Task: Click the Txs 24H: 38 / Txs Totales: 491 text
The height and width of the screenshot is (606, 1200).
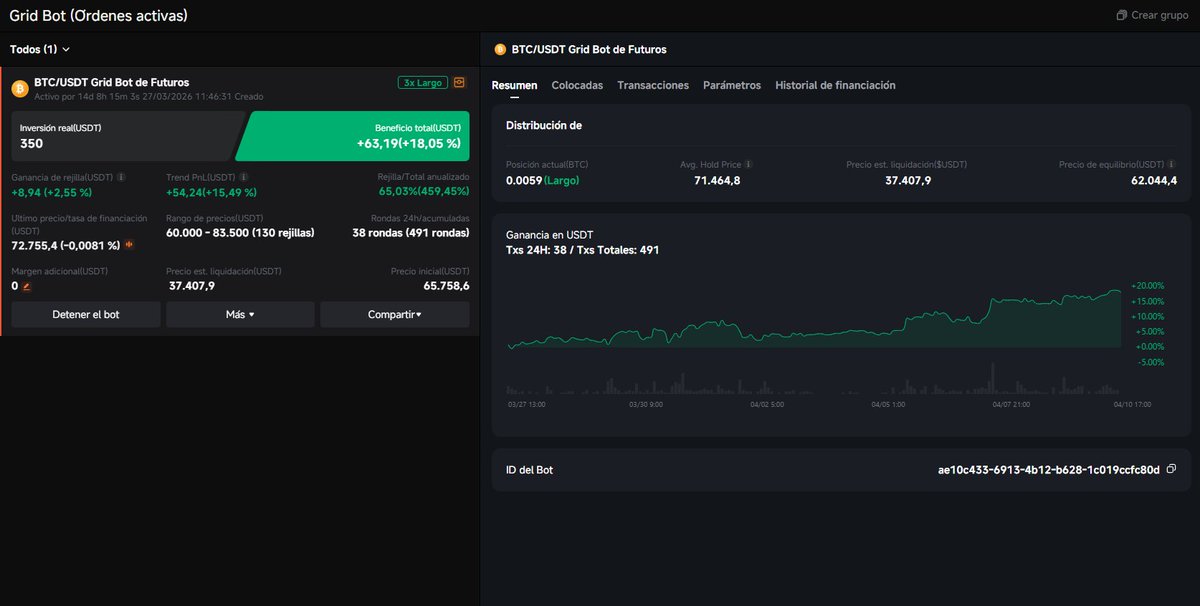Action: (582, 250)
